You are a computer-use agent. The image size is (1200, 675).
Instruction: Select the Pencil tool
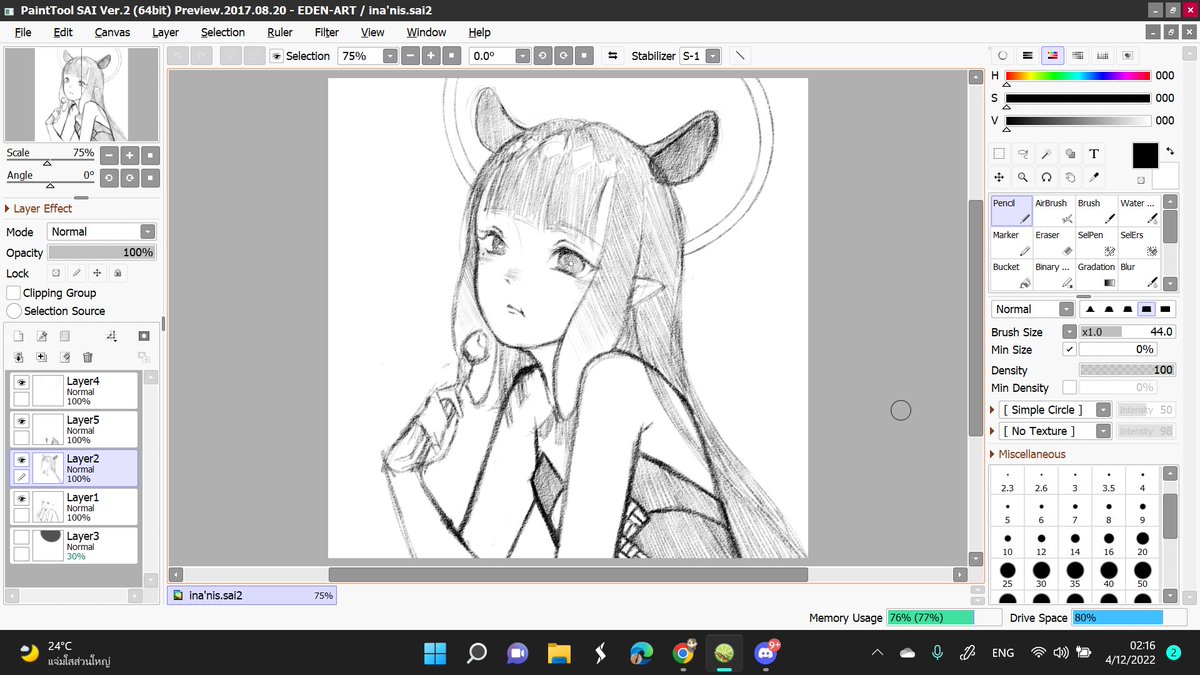(1011, 210)
